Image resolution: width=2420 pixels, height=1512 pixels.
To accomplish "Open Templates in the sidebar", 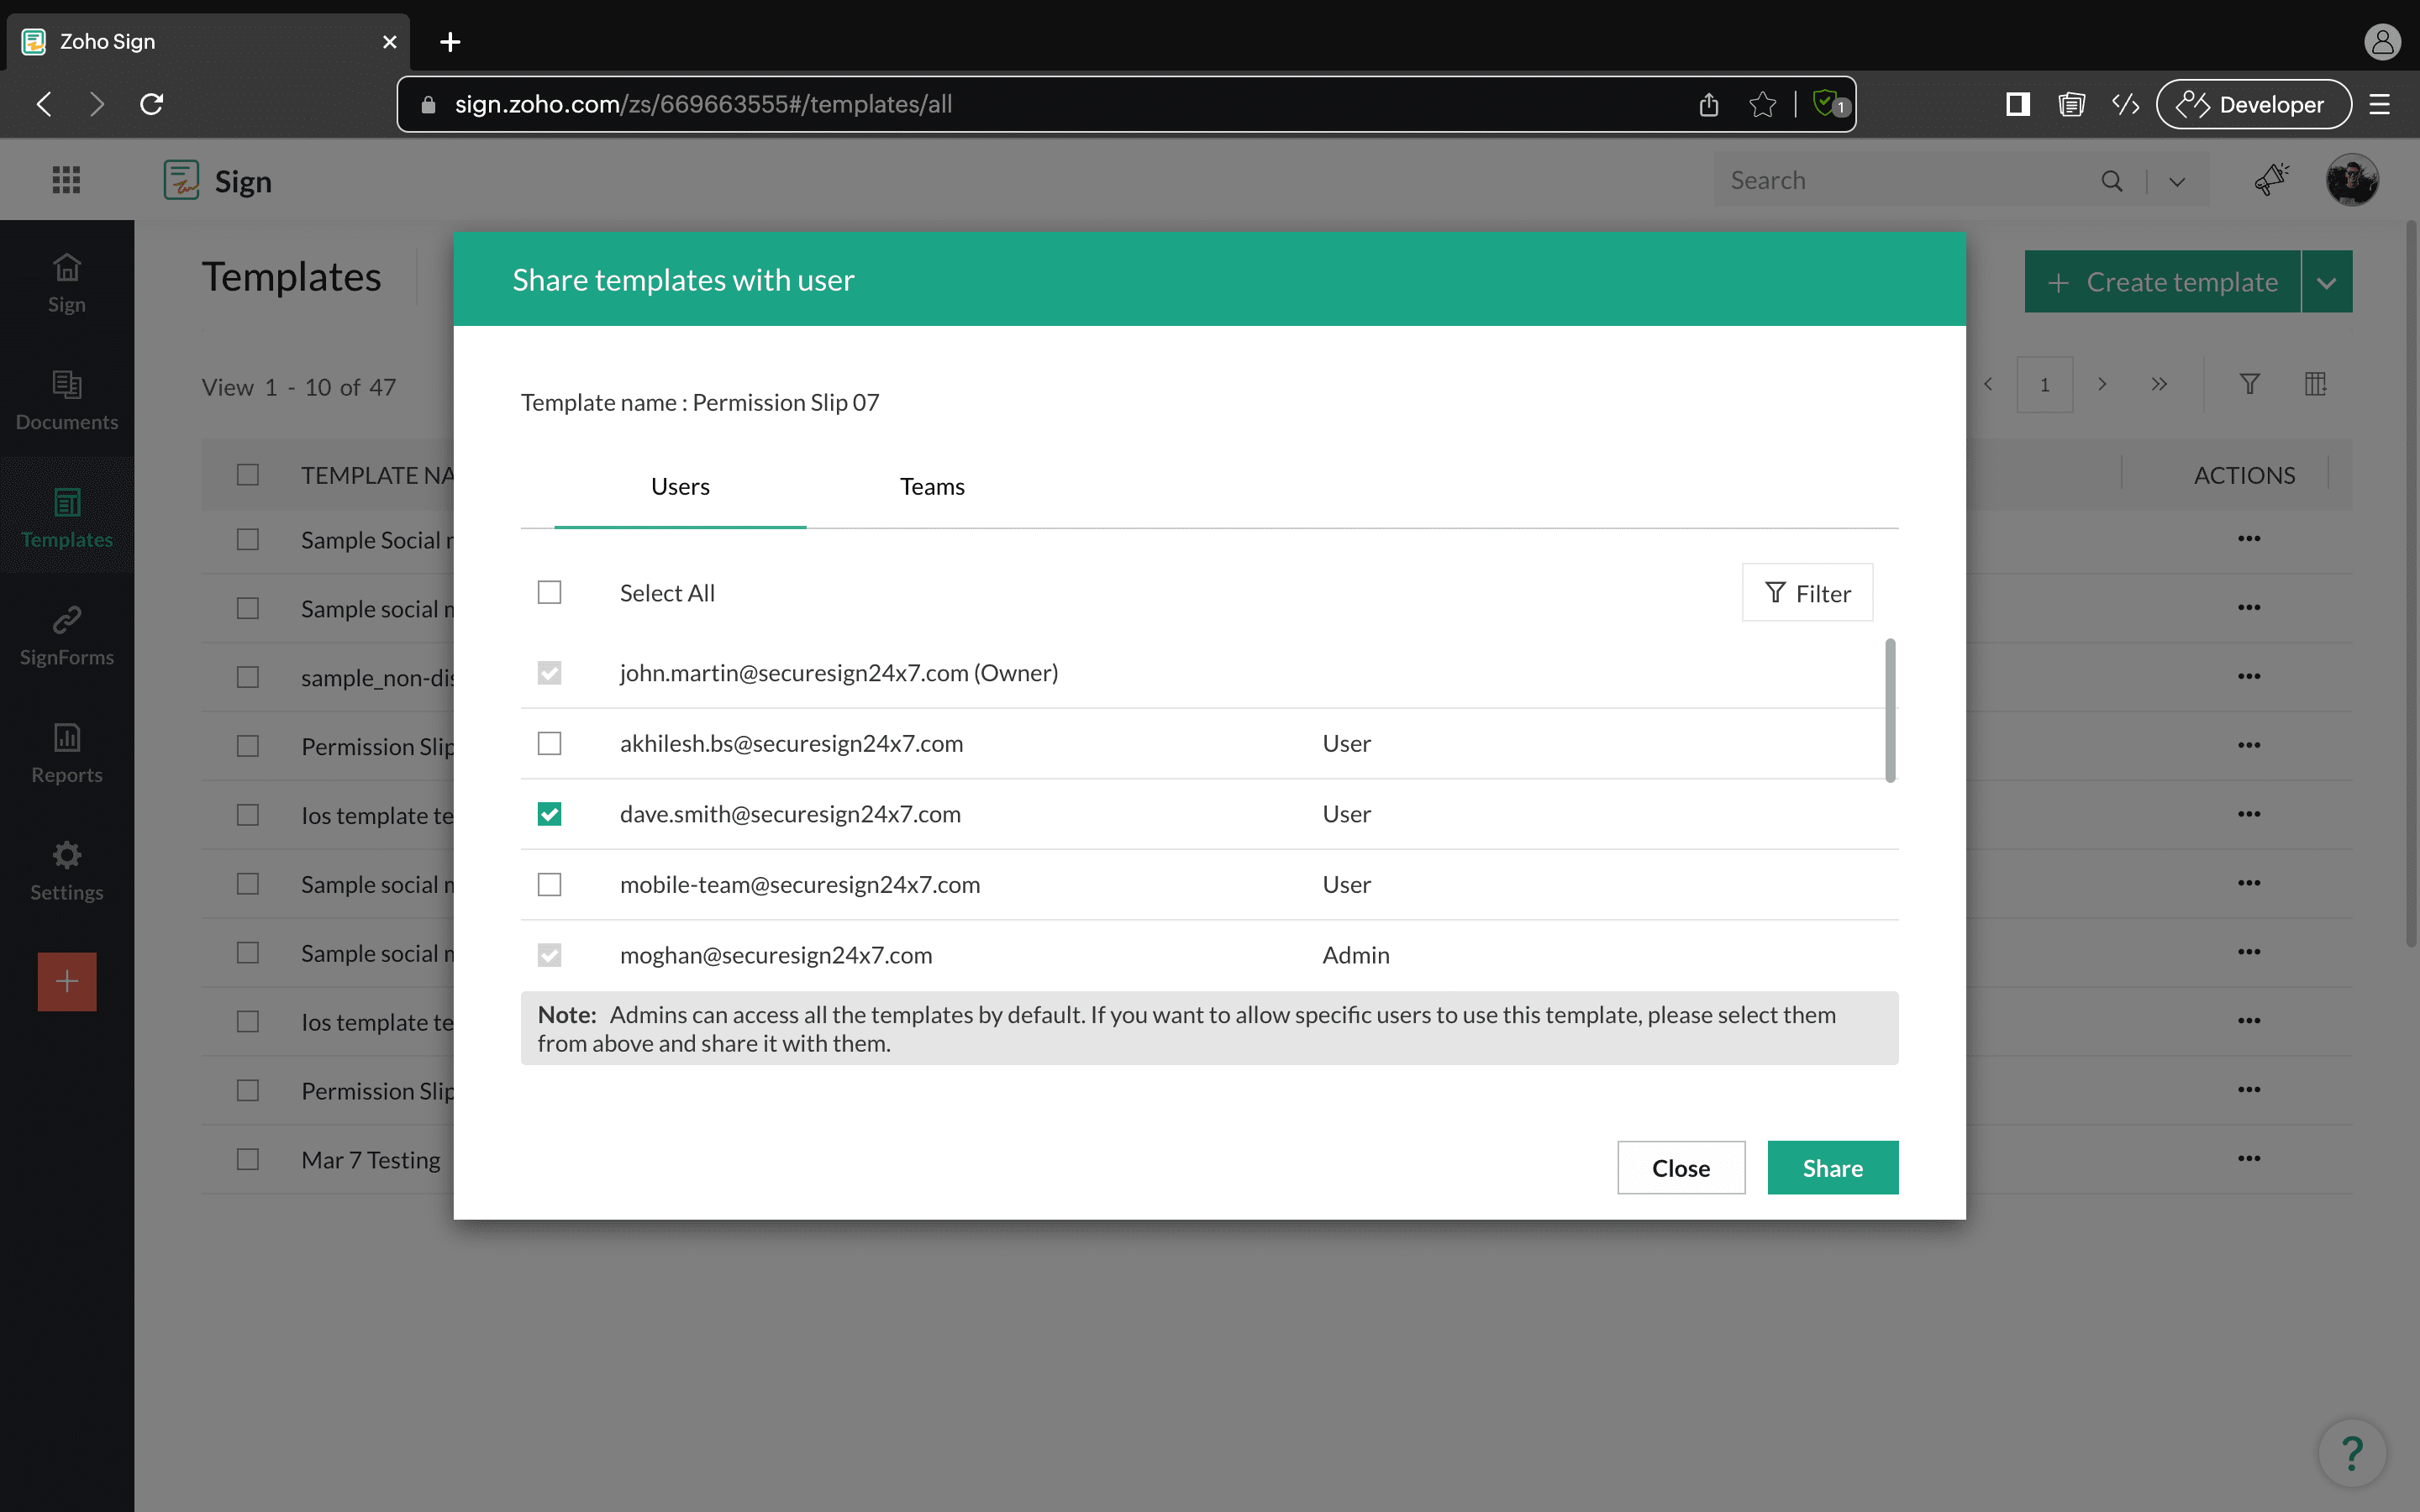I will pyautogui.click(x=67, y=518).
